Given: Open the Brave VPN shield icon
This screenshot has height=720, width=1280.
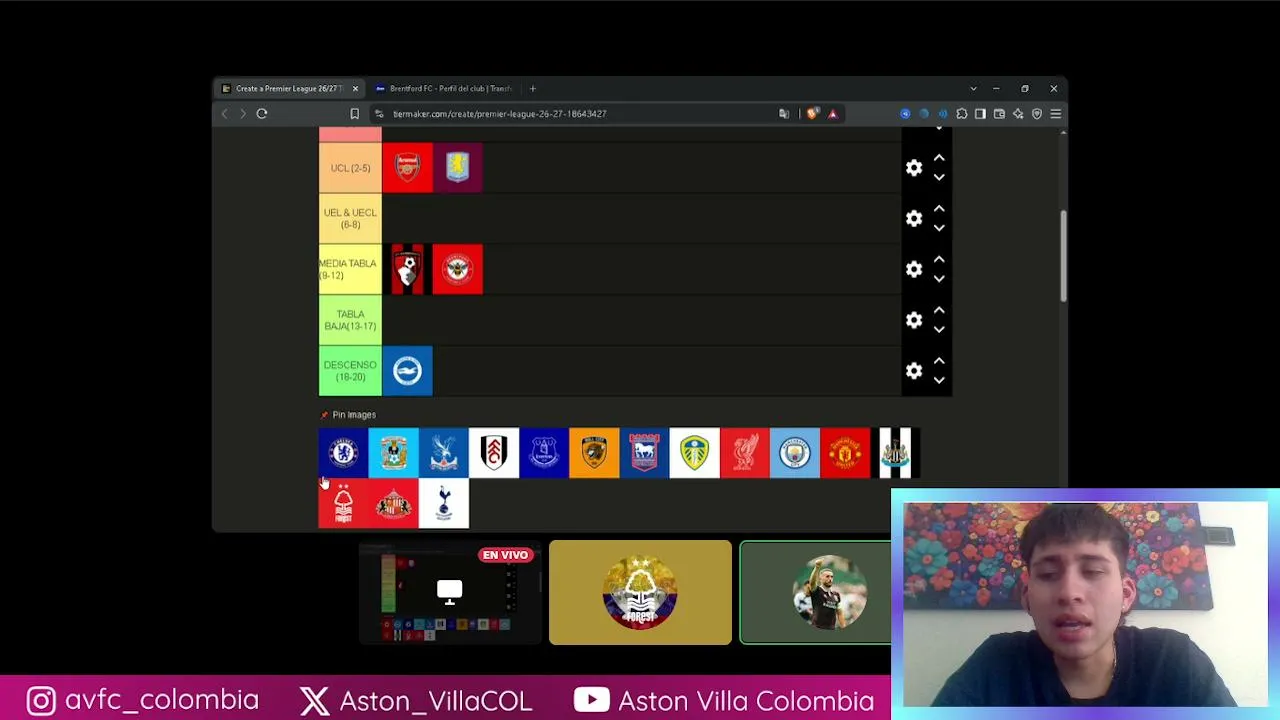Looking at the screenshot, I should pos(1037,114).
